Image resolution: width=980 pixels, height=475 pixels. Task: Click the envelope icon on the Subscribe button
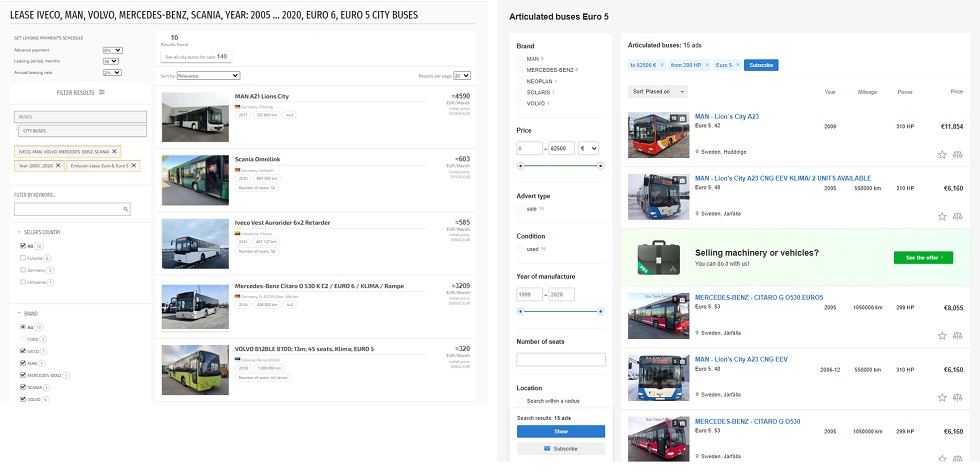[x=547, y=449]
